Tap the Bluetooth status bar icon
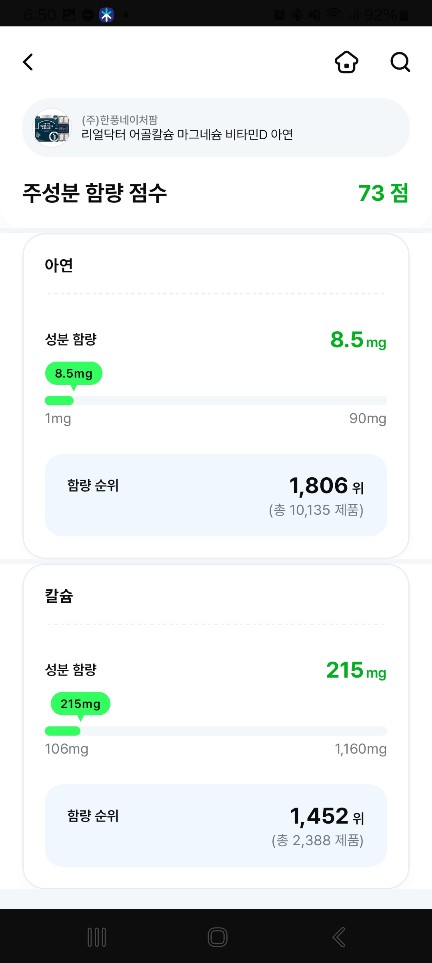The width and height of the screenshot is (432, 963). (x=106, y=15)
